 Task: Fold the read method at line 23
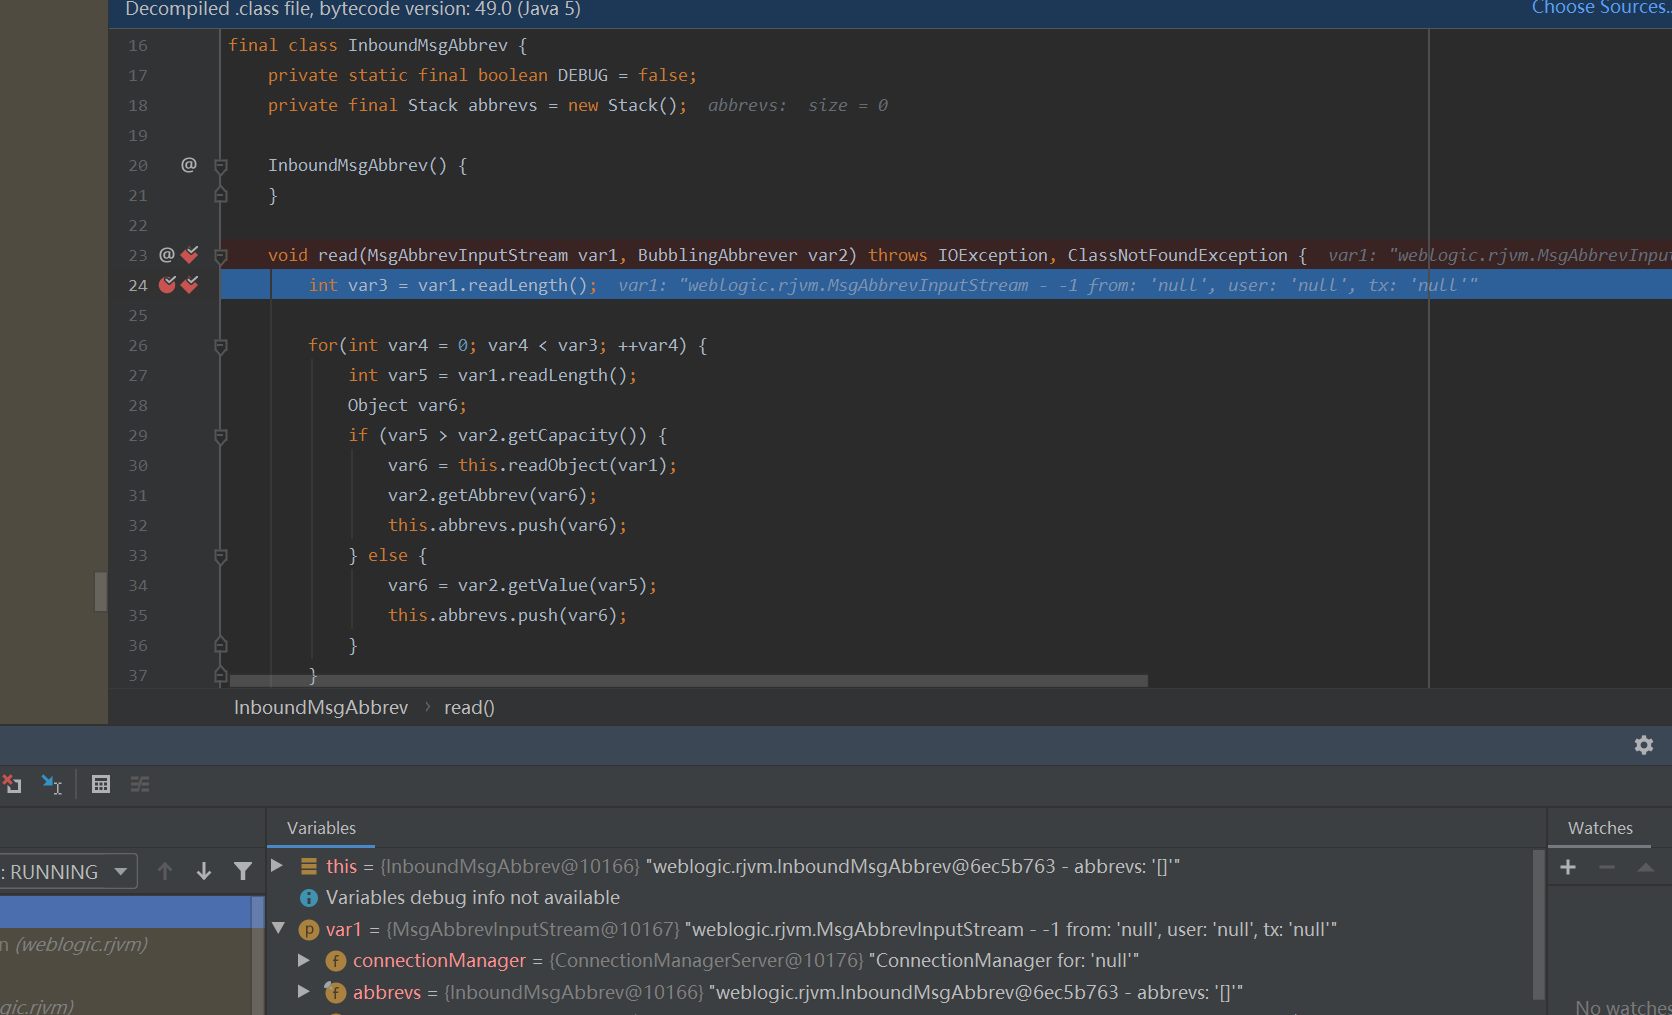221,256
